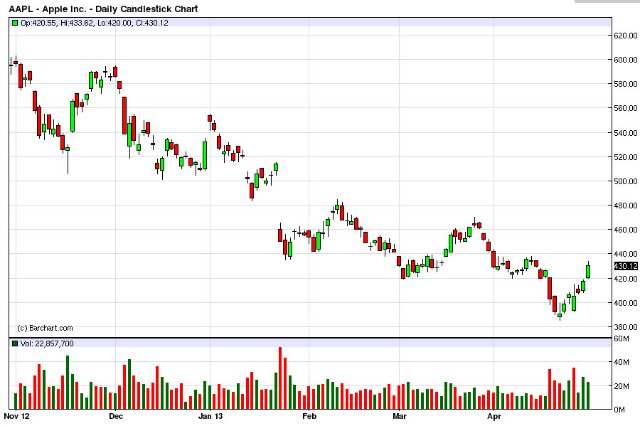
Task: Click the Nov 12 date axis label
Action: [x=16, y=416]
